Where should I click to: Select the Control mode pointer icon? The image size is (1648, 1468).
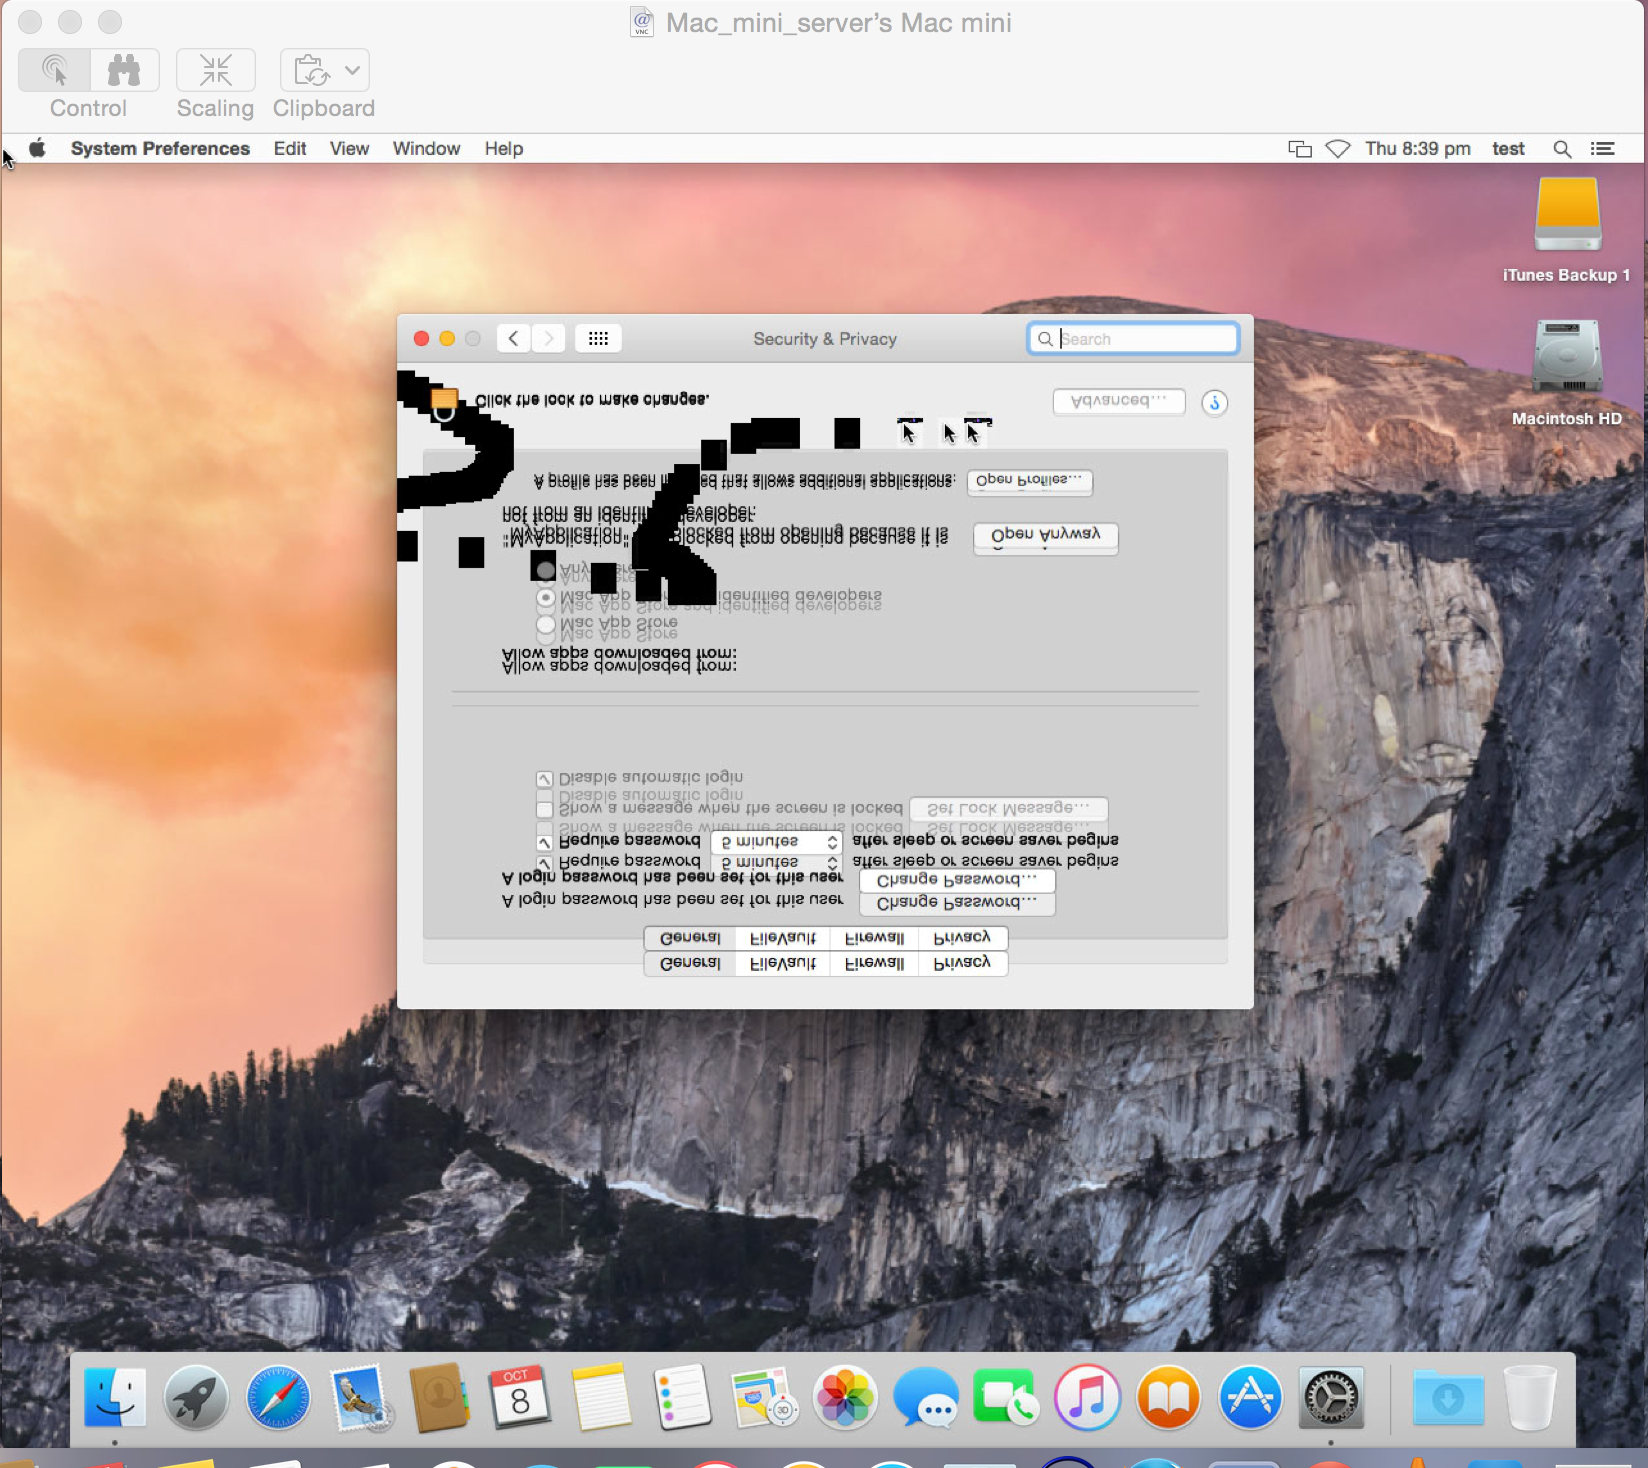click(x=54, y=70)
